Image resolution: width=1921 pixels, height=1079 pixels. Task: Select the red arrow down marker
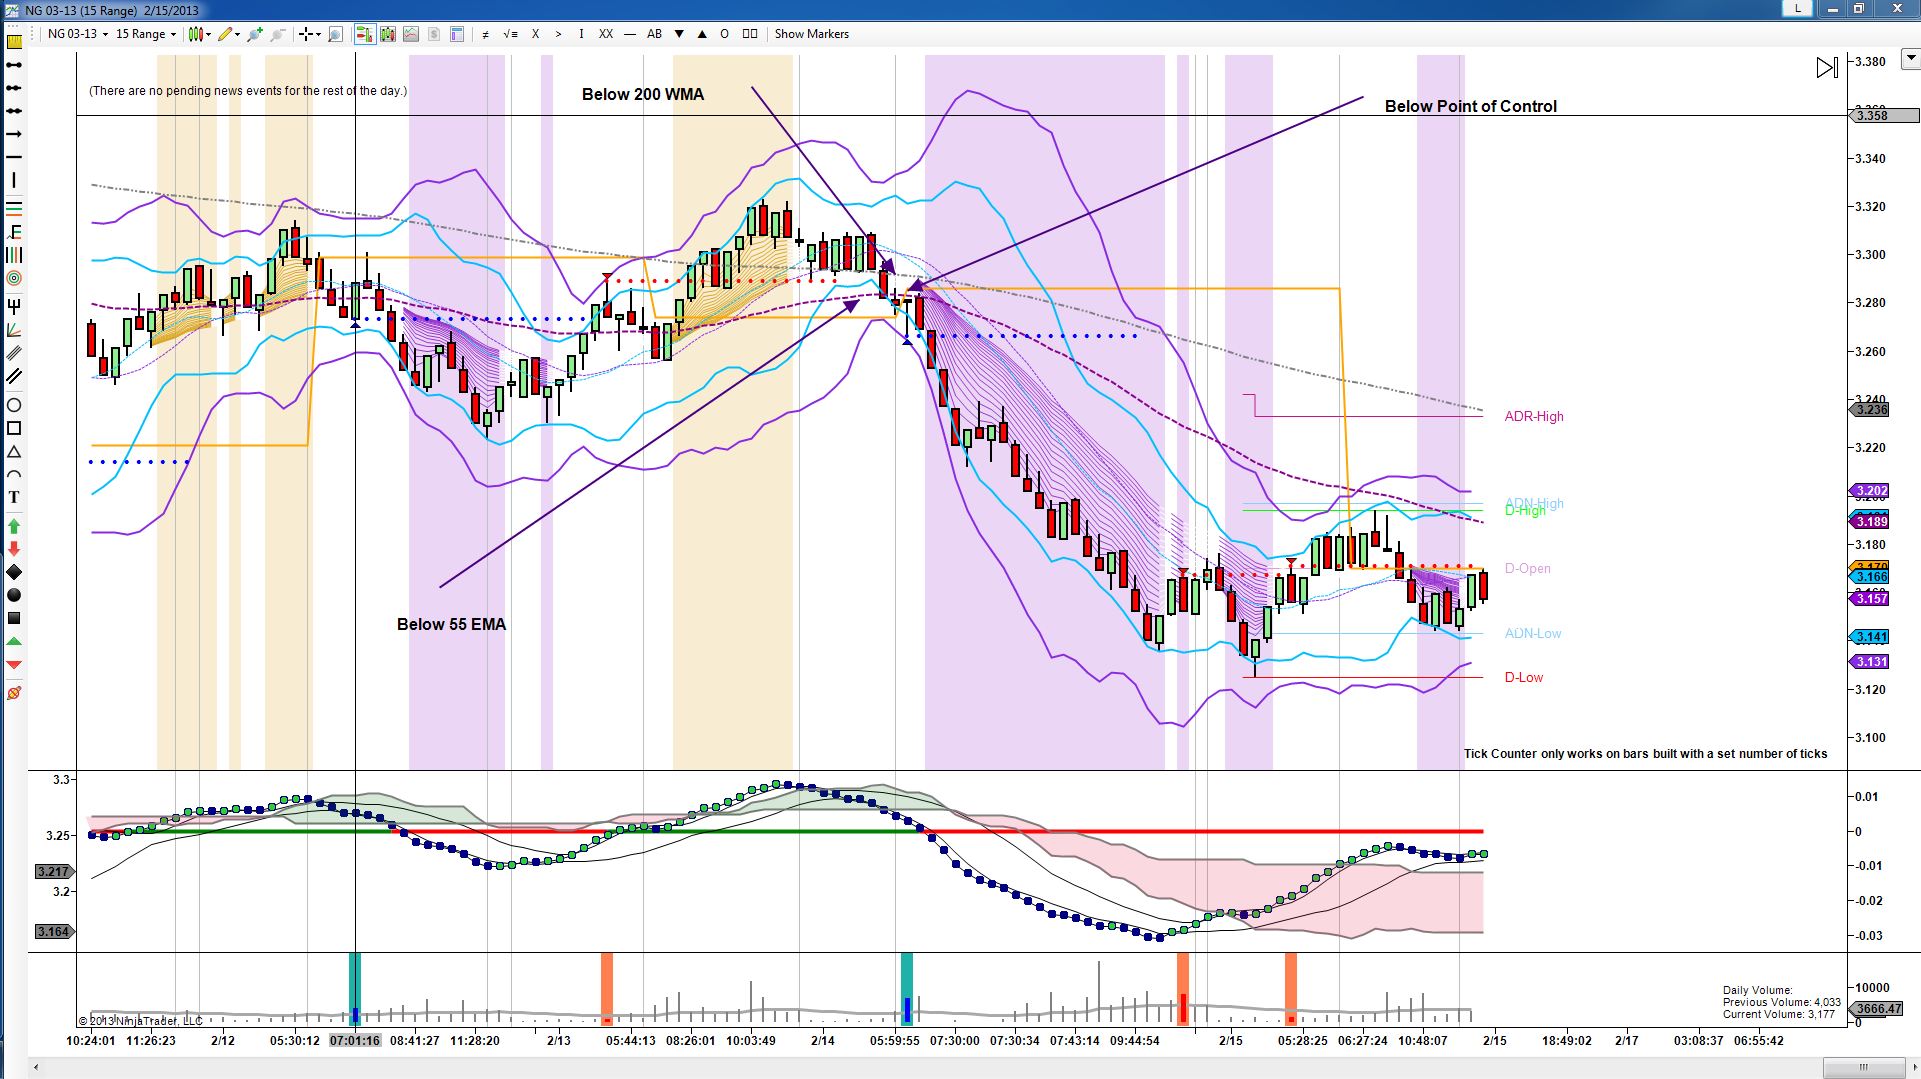(14, 549)
